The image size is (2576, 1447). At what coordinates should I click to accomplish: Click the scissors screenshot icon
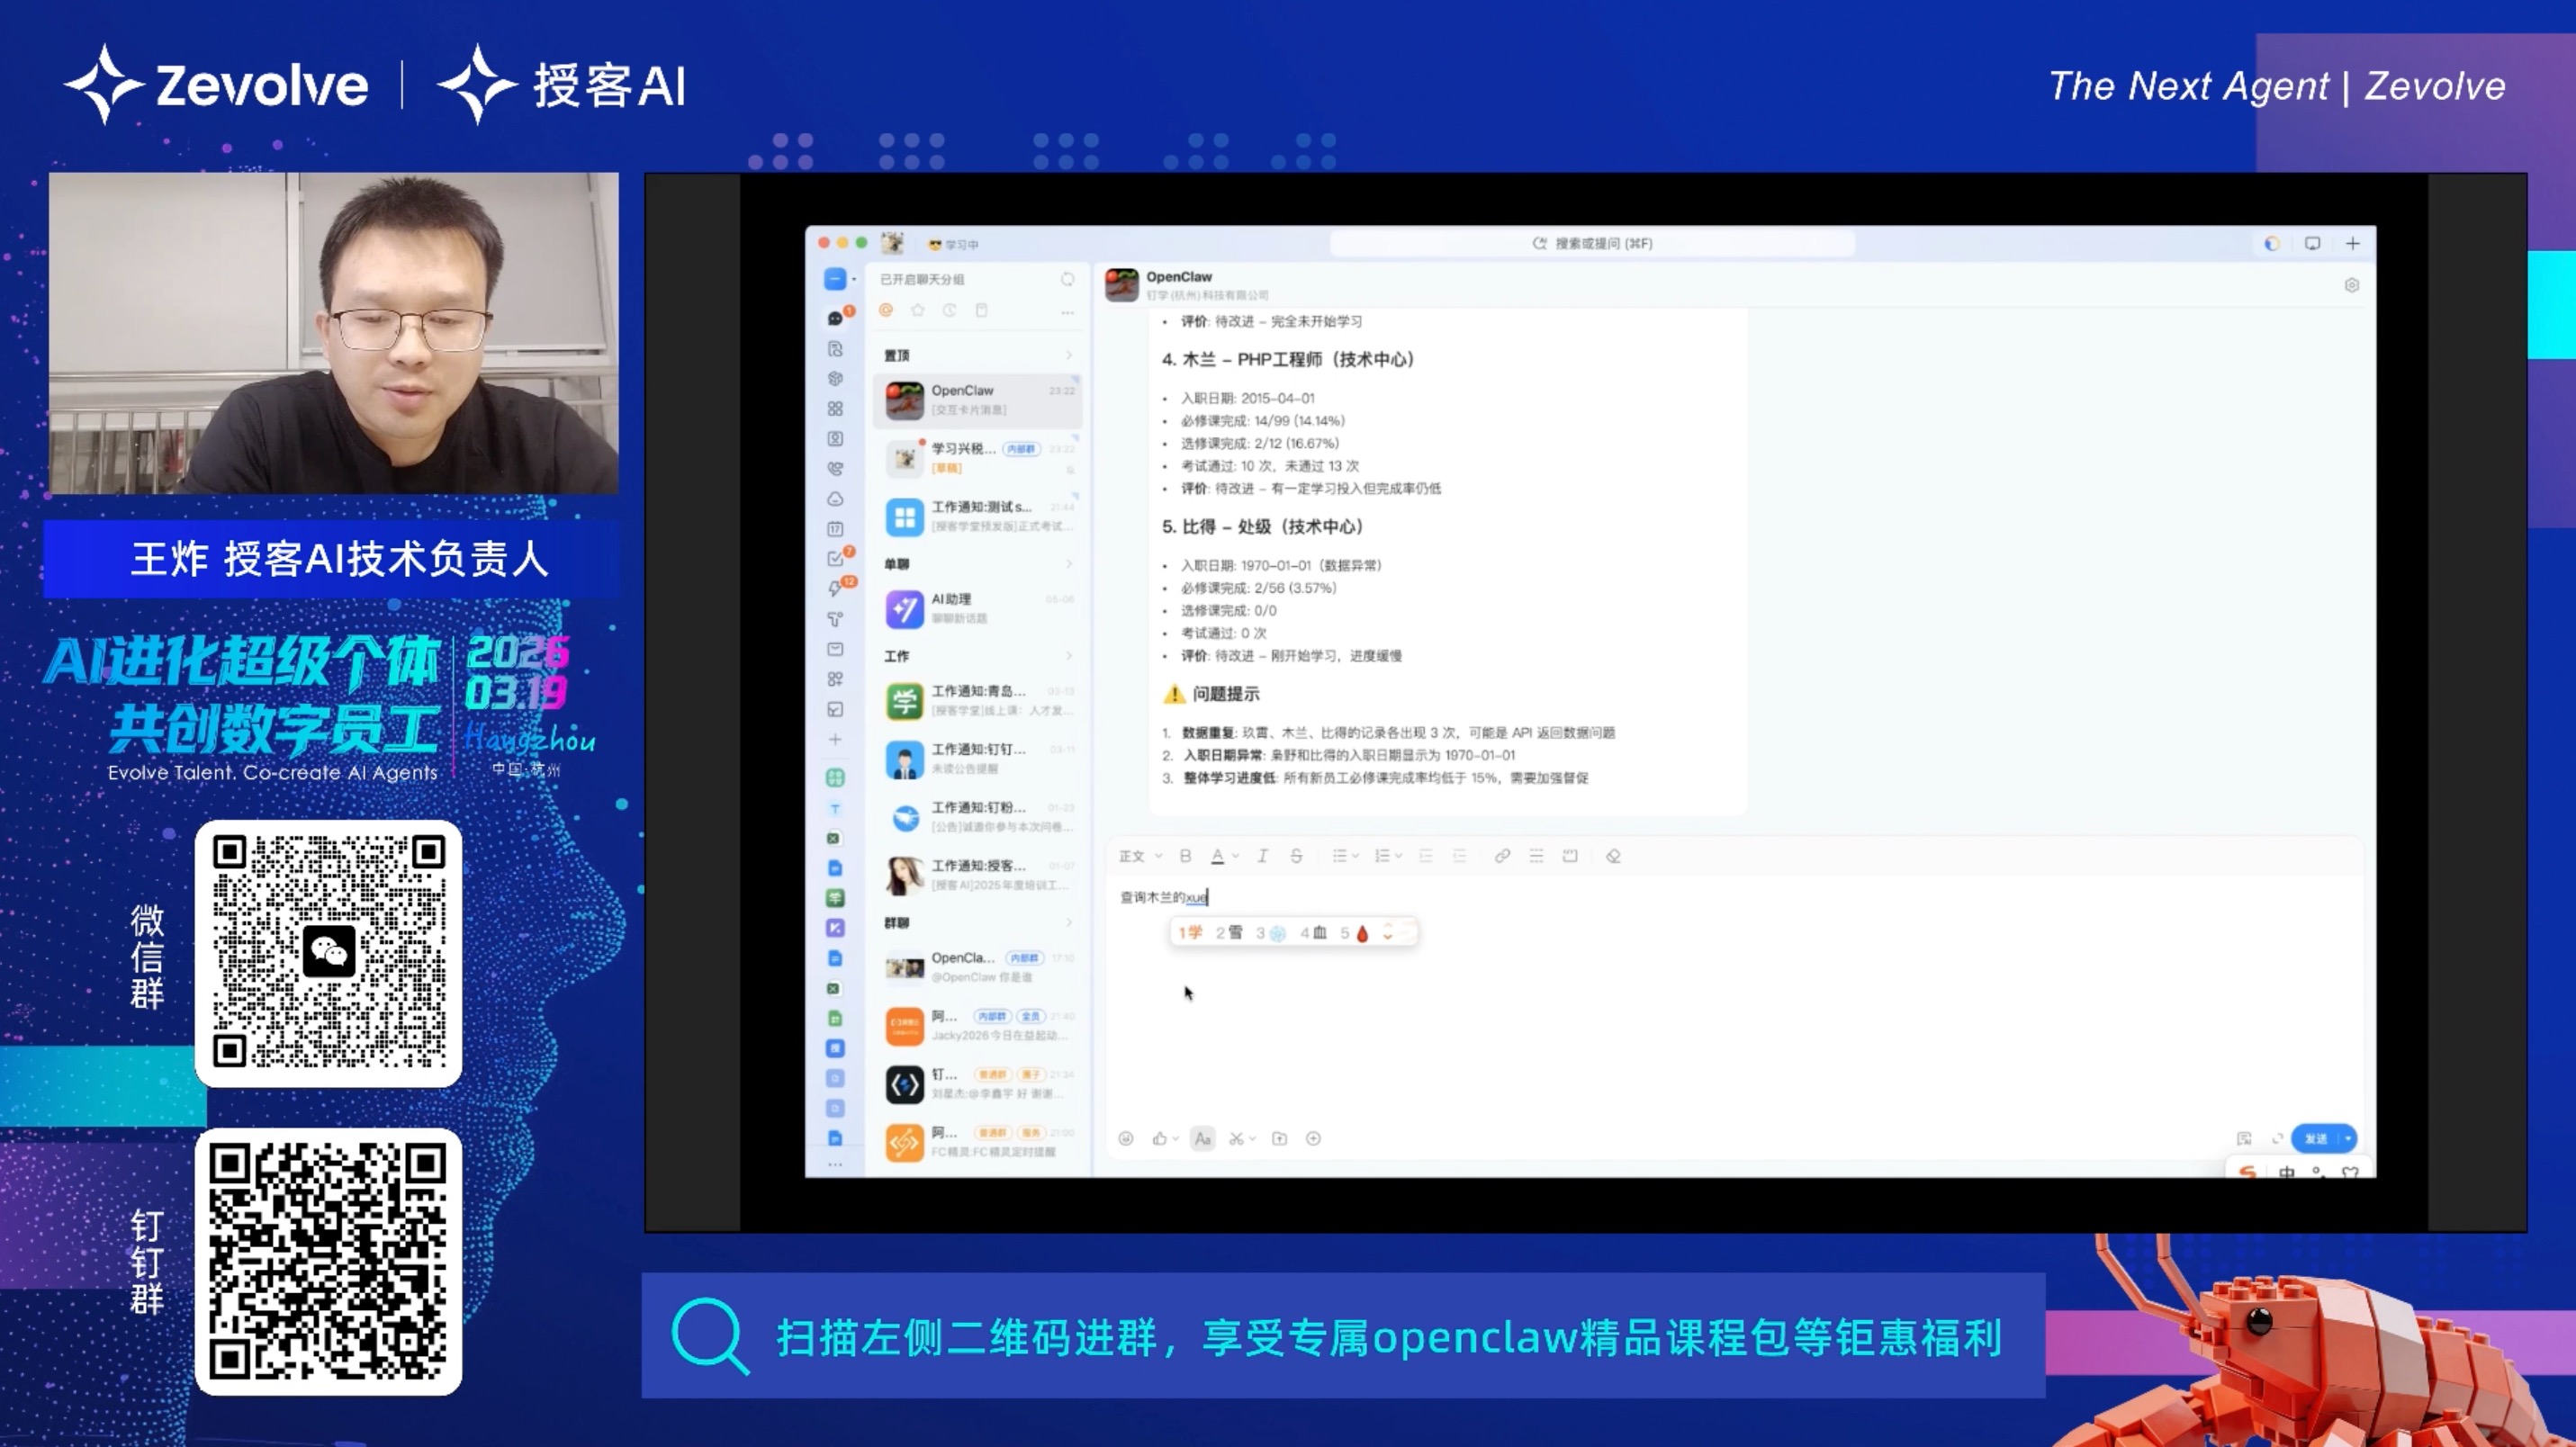1237,1138
